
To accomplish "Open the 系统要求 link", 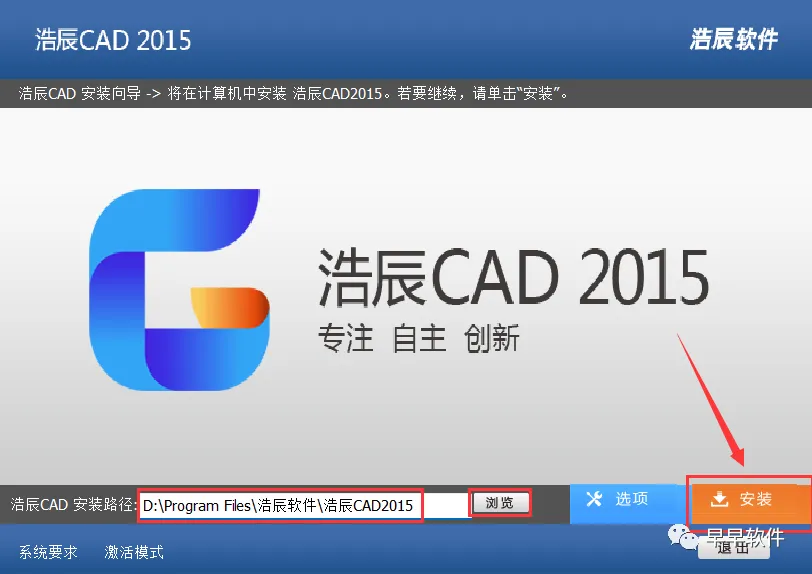I will coord(48,552).
